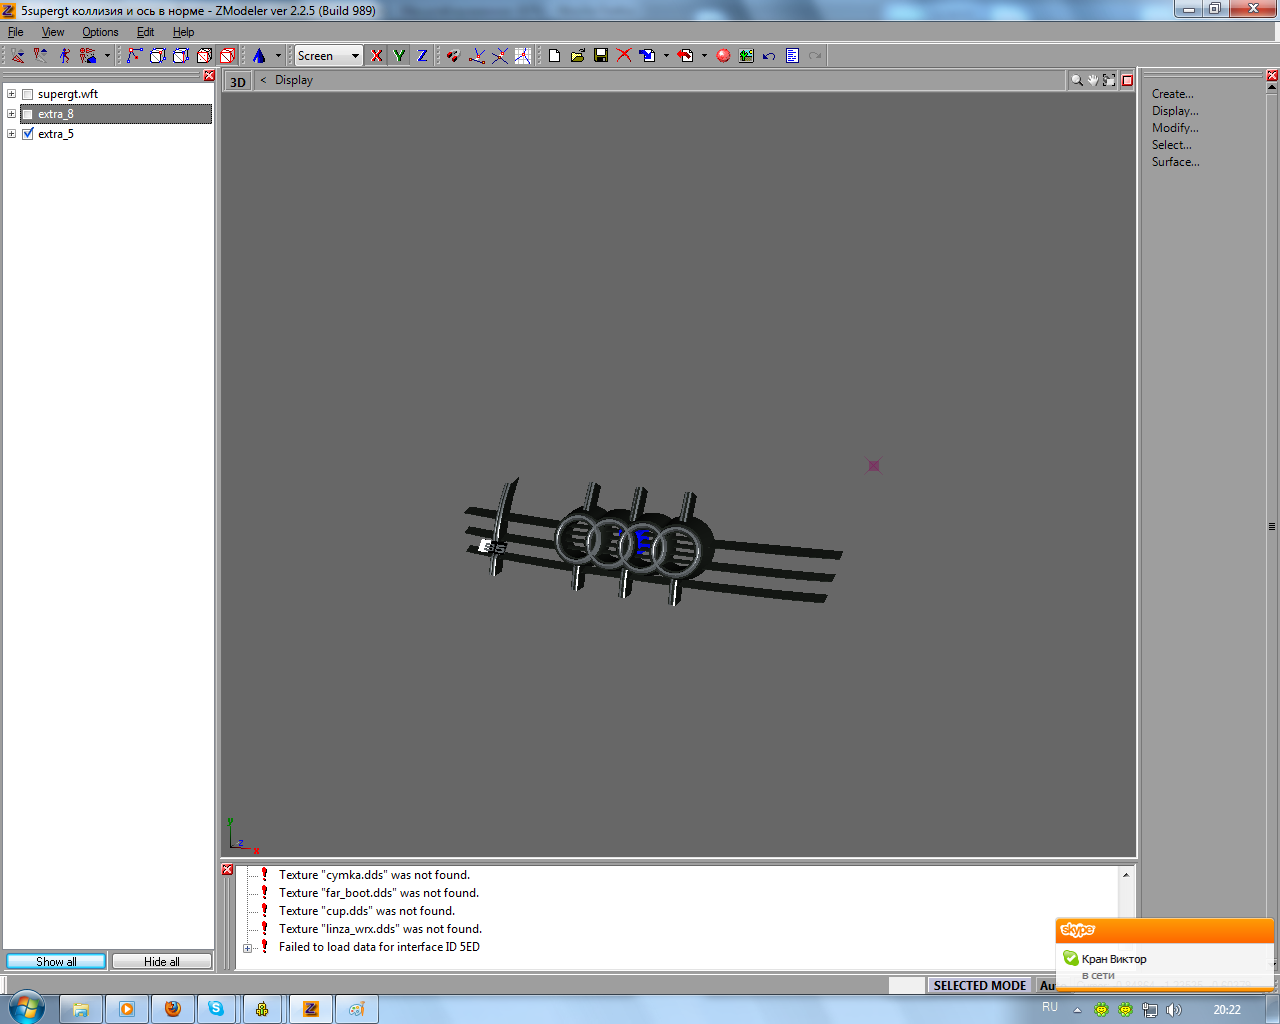Expand the failed interface 5ED log entry

[x=247, y=948]
